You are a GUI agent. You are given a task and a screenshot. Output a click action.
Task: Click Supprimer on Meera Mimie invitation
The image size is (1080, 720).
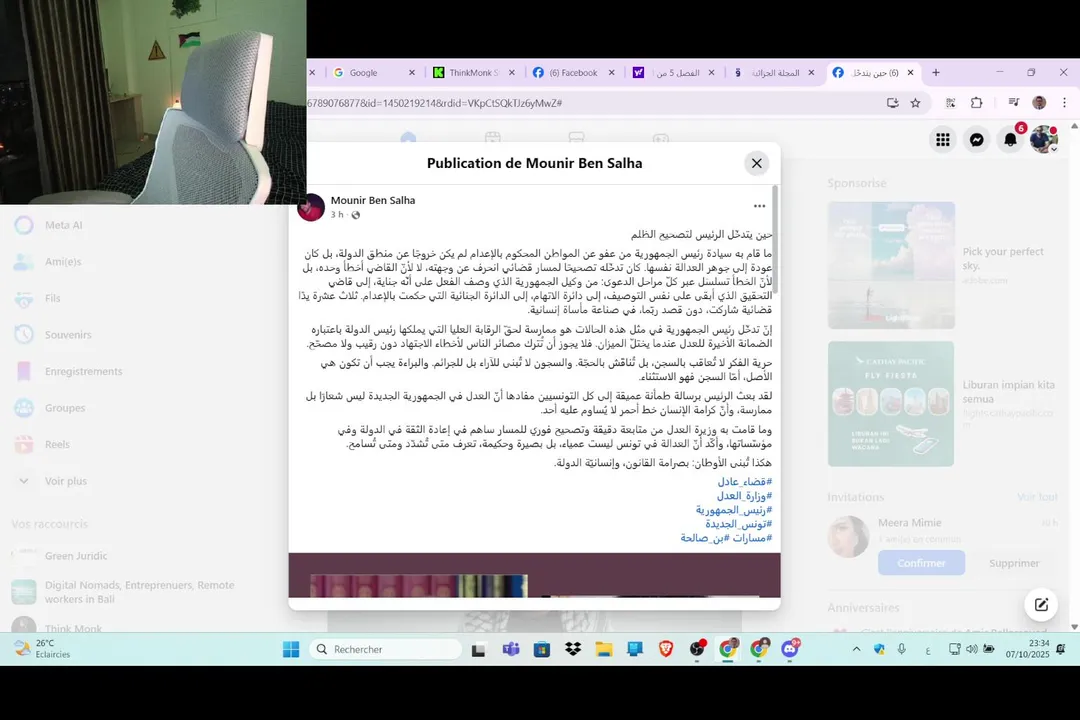point(1014,563)
